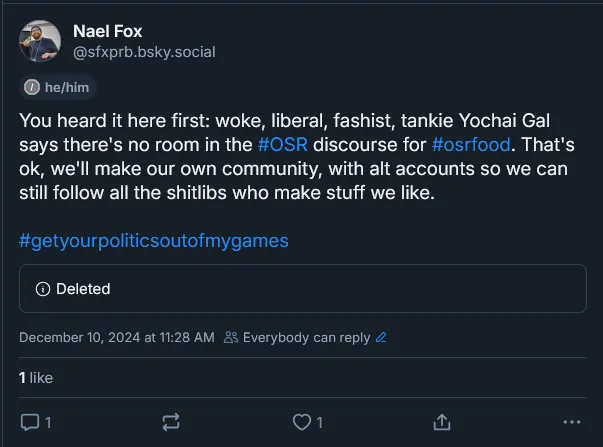Click the December 10, 2024 timestamp
The width and height of the screenshot is (603, 447).
[x=116, y=338]
